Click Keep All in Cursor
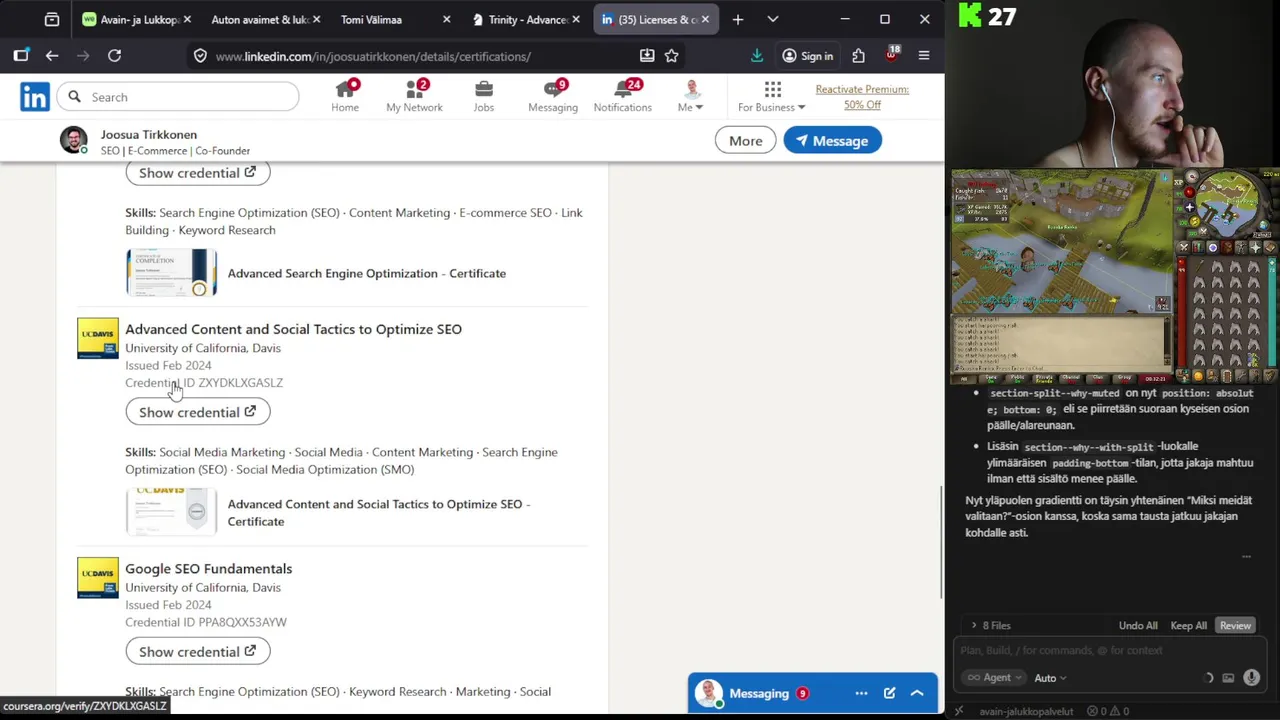 (1189, 626)
